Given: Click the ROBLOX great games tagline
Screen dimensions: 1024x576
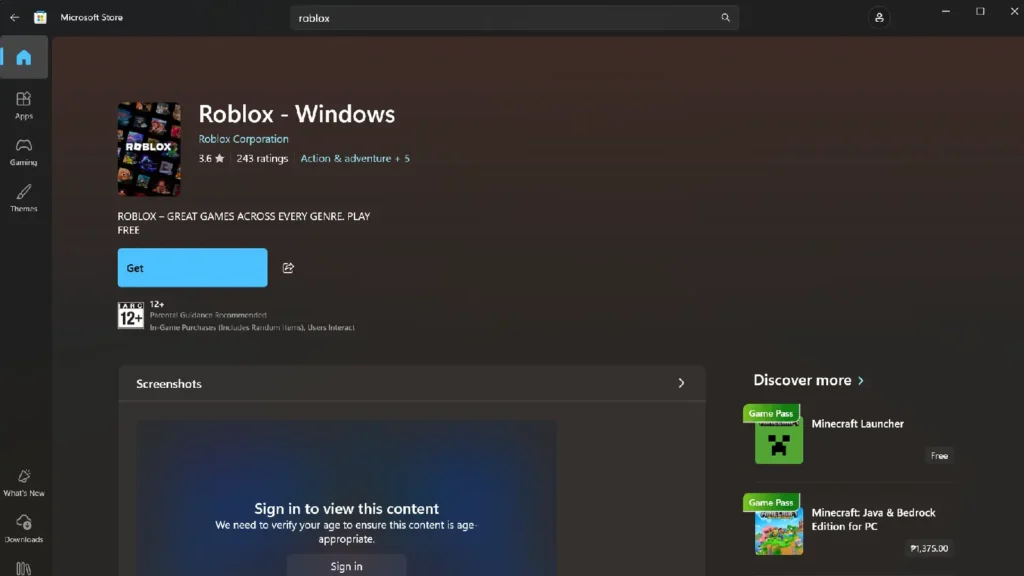Looking at the screenshot, I should pyautogui.click(x=244, y=223).
